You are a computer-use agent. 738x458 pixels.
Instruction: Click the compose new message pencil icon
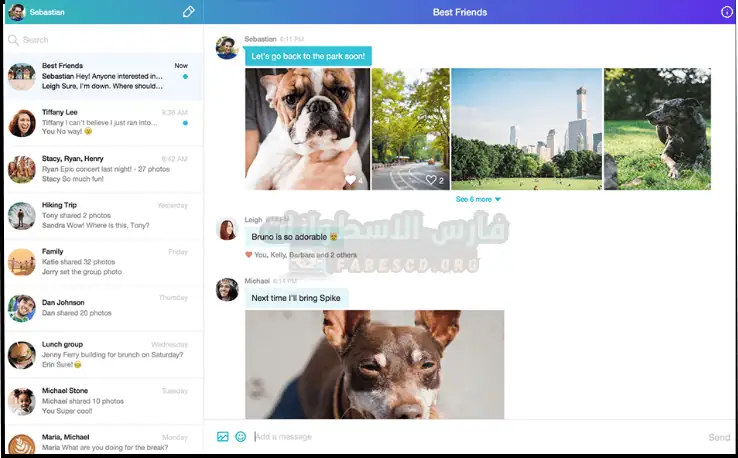[x=189, y=12]
